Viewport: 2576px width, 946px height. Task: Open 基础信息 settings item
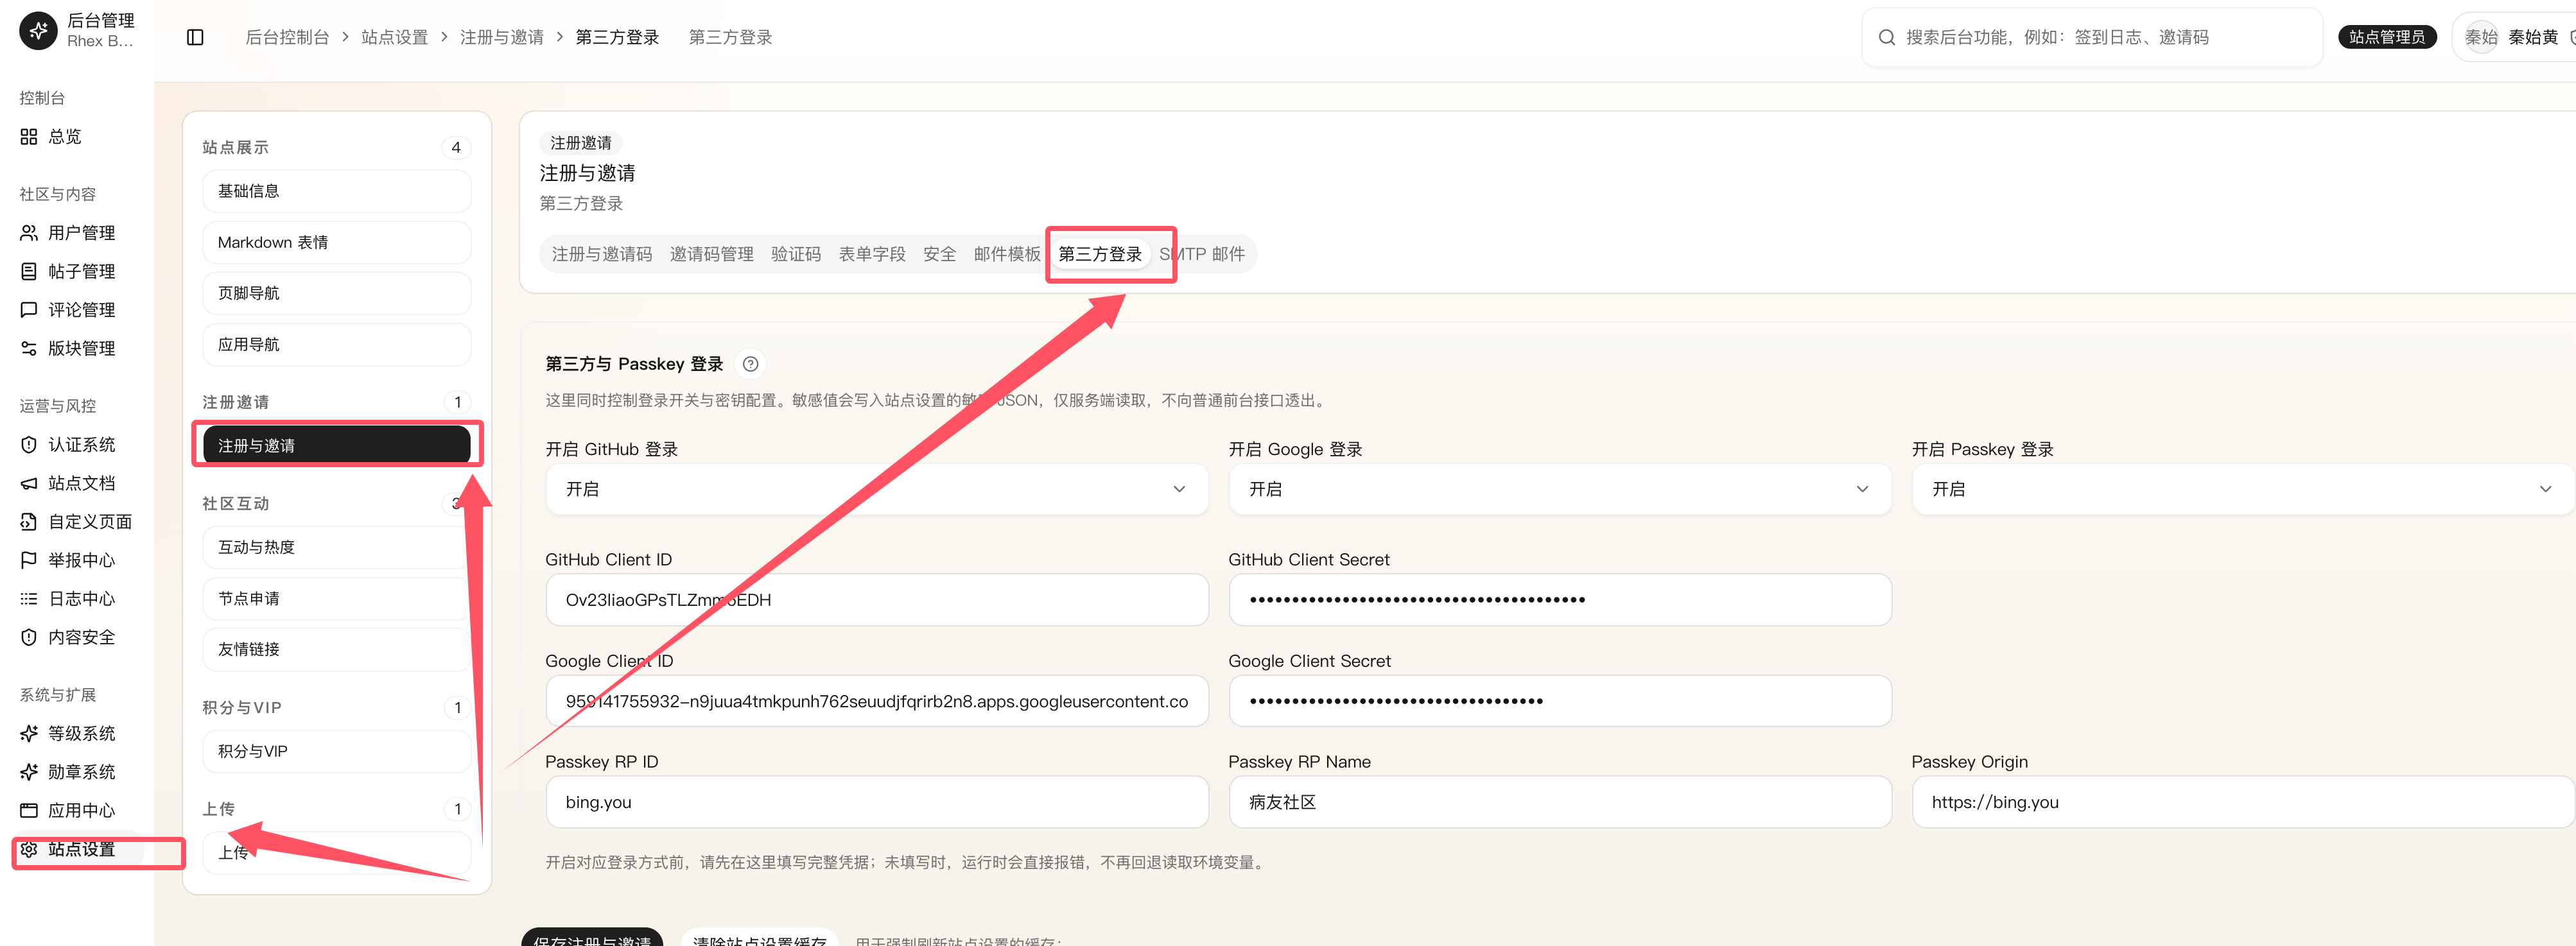(336, 191)
